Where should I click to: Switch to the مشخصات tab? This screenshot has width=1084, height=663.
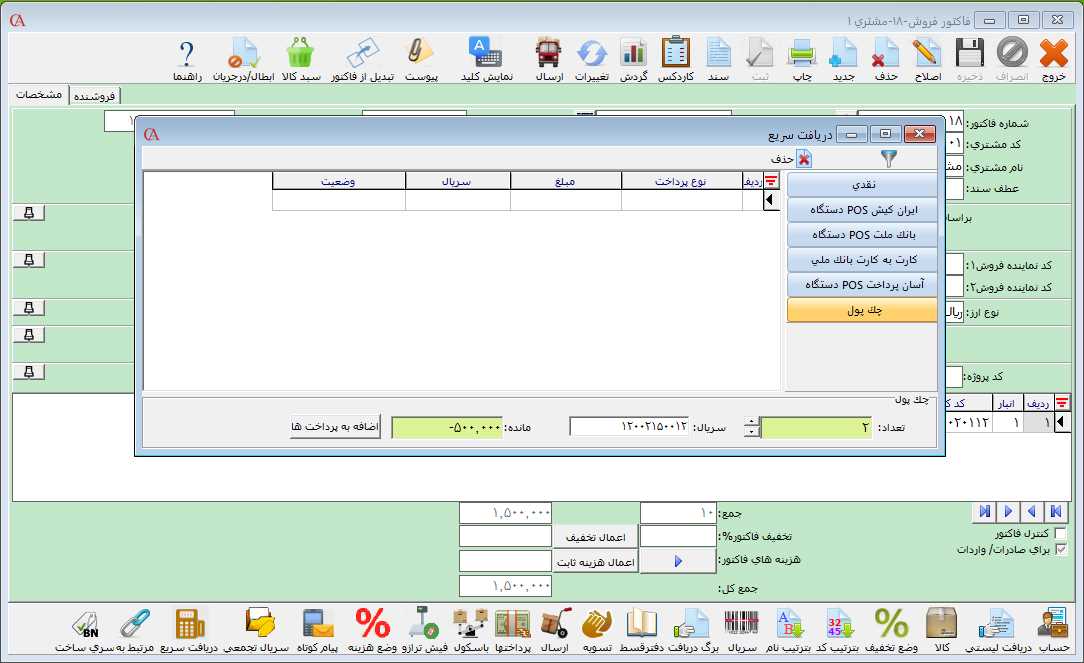(40, 94)
